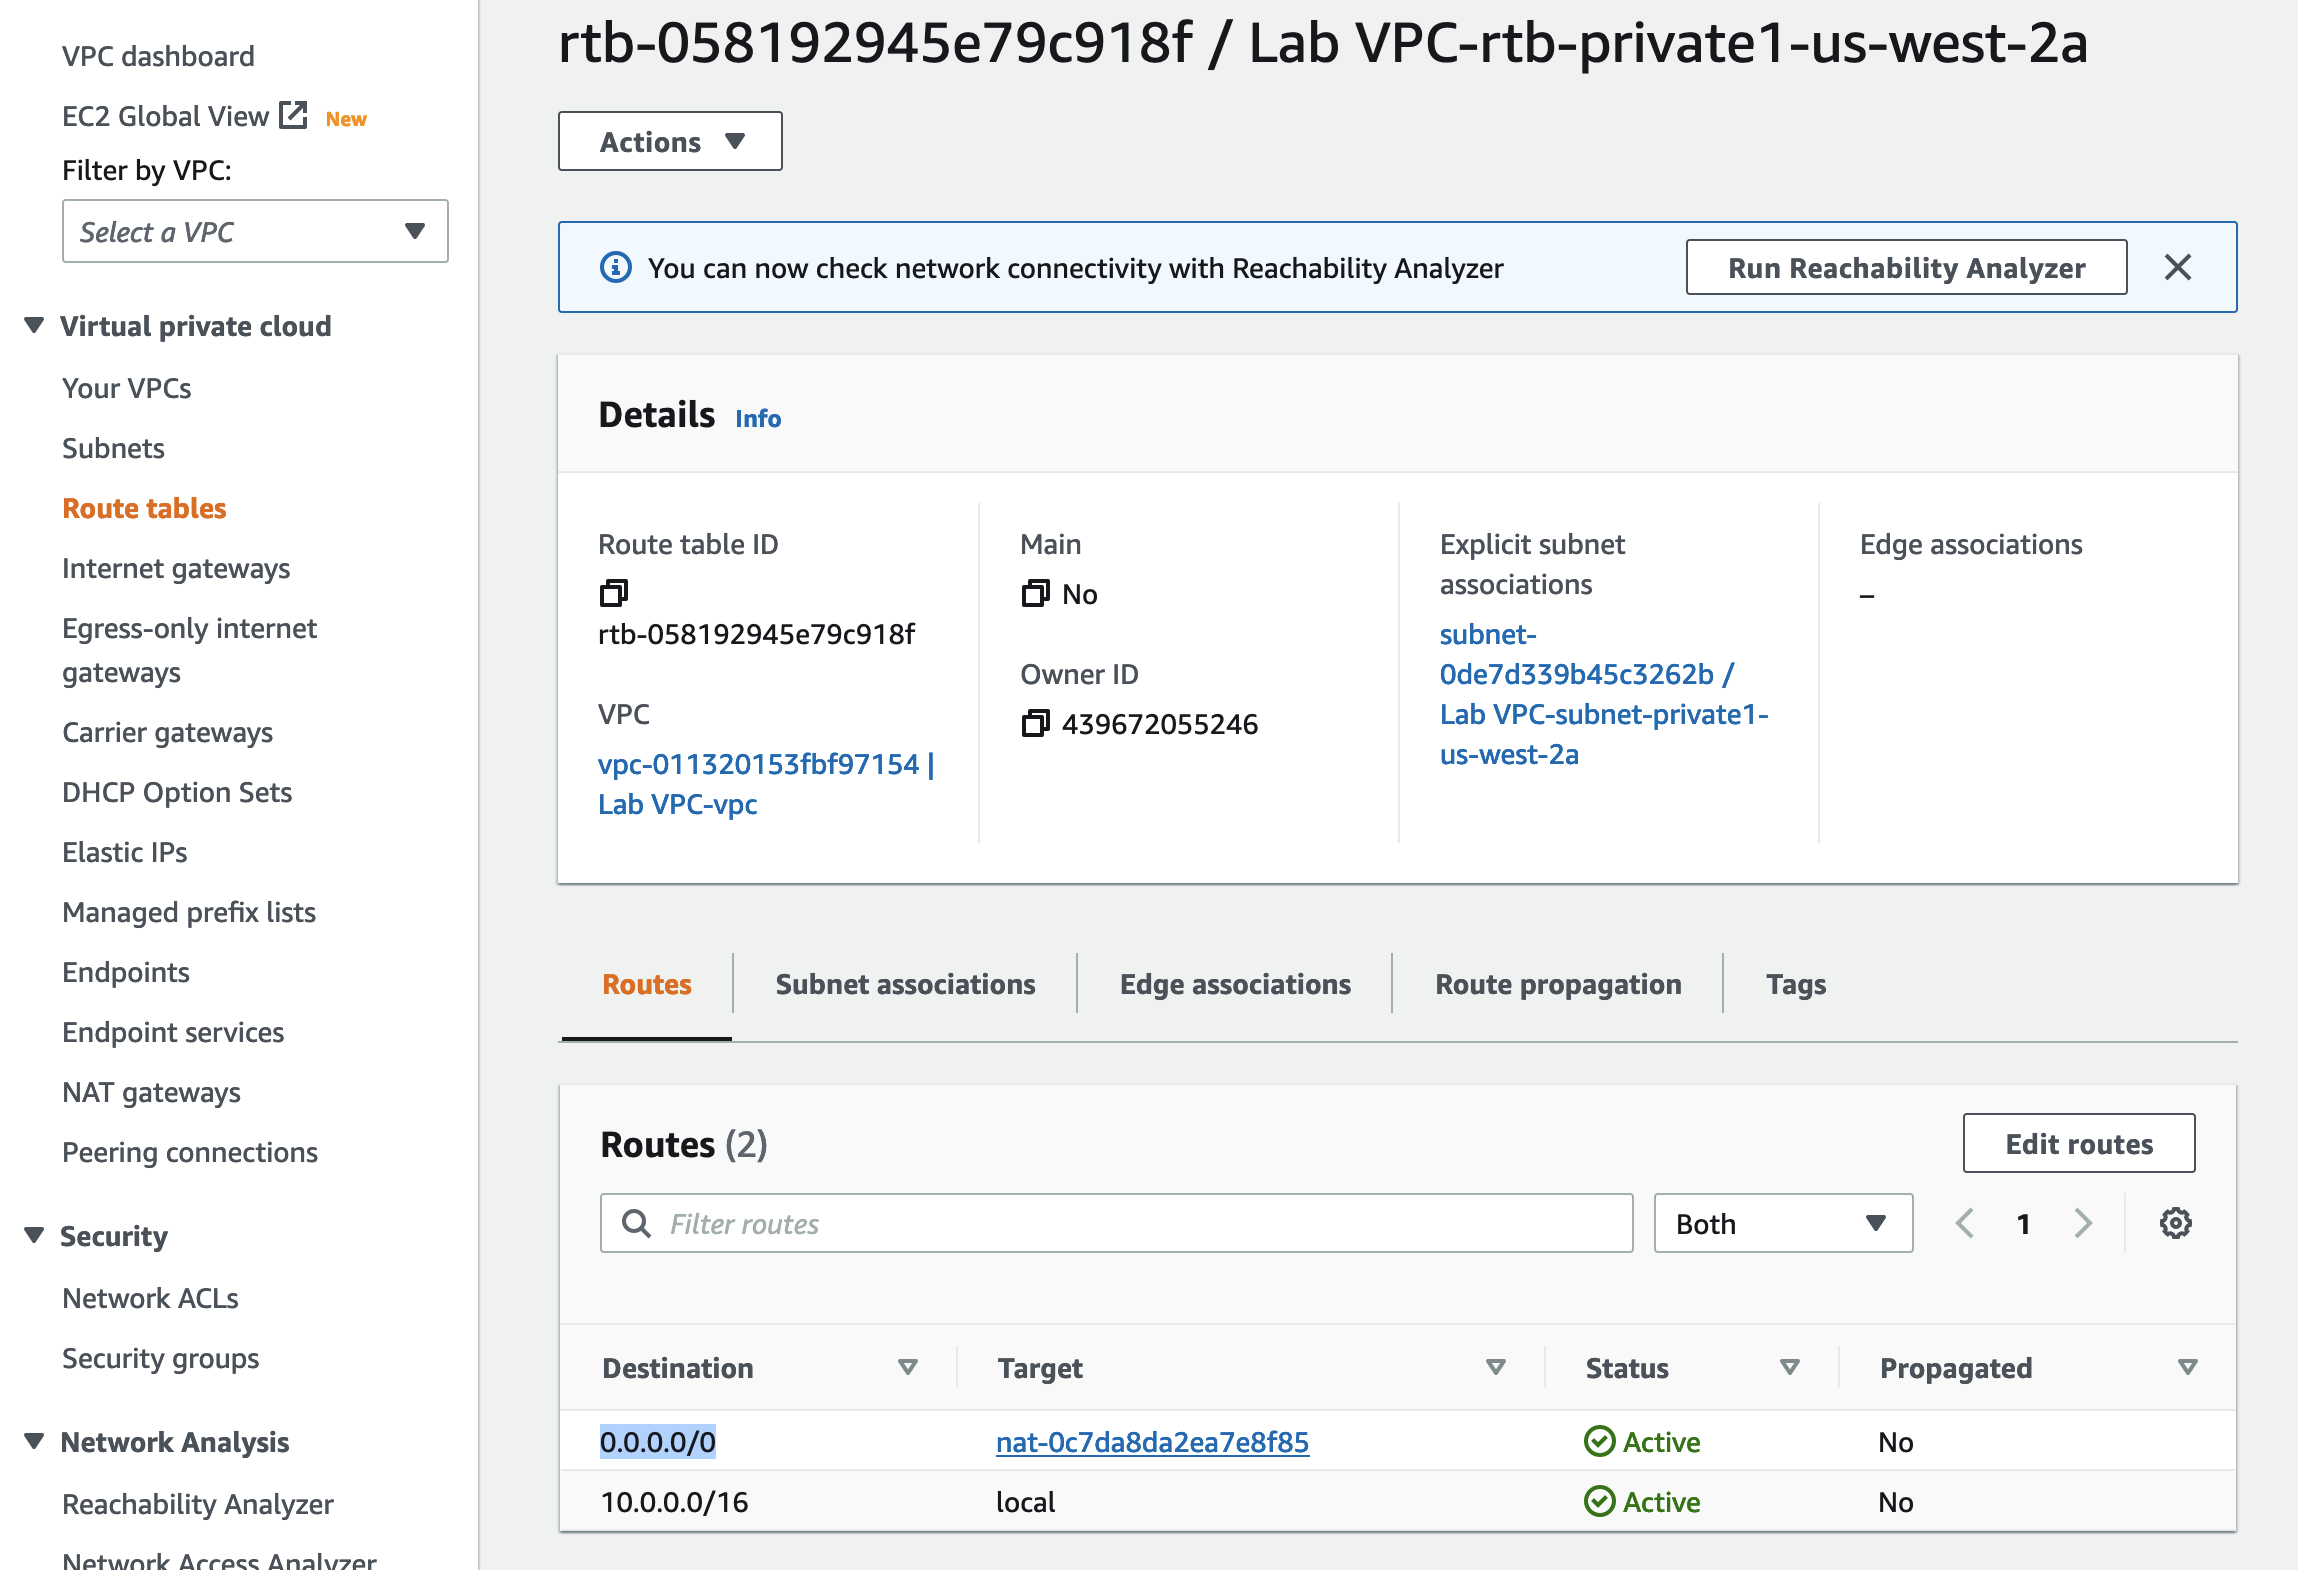Open the Actions dropdown
The image size is (2298, 1570).
[670, 141]
